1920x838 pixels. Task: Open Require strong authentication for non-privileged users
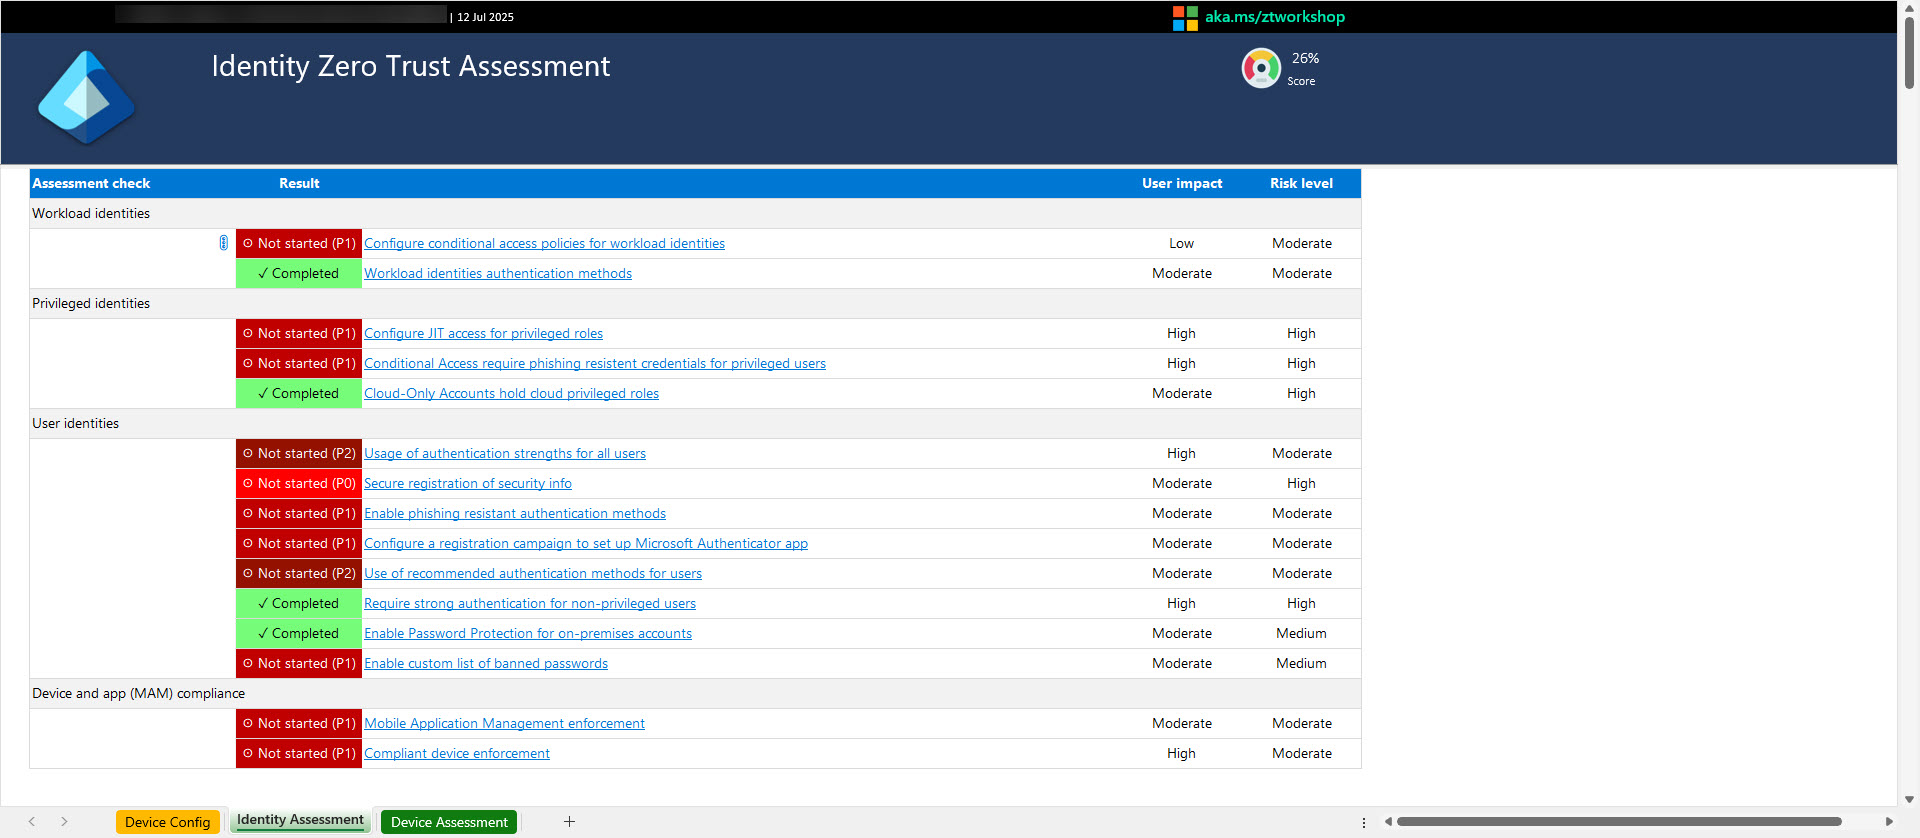(x=530, y=603)
